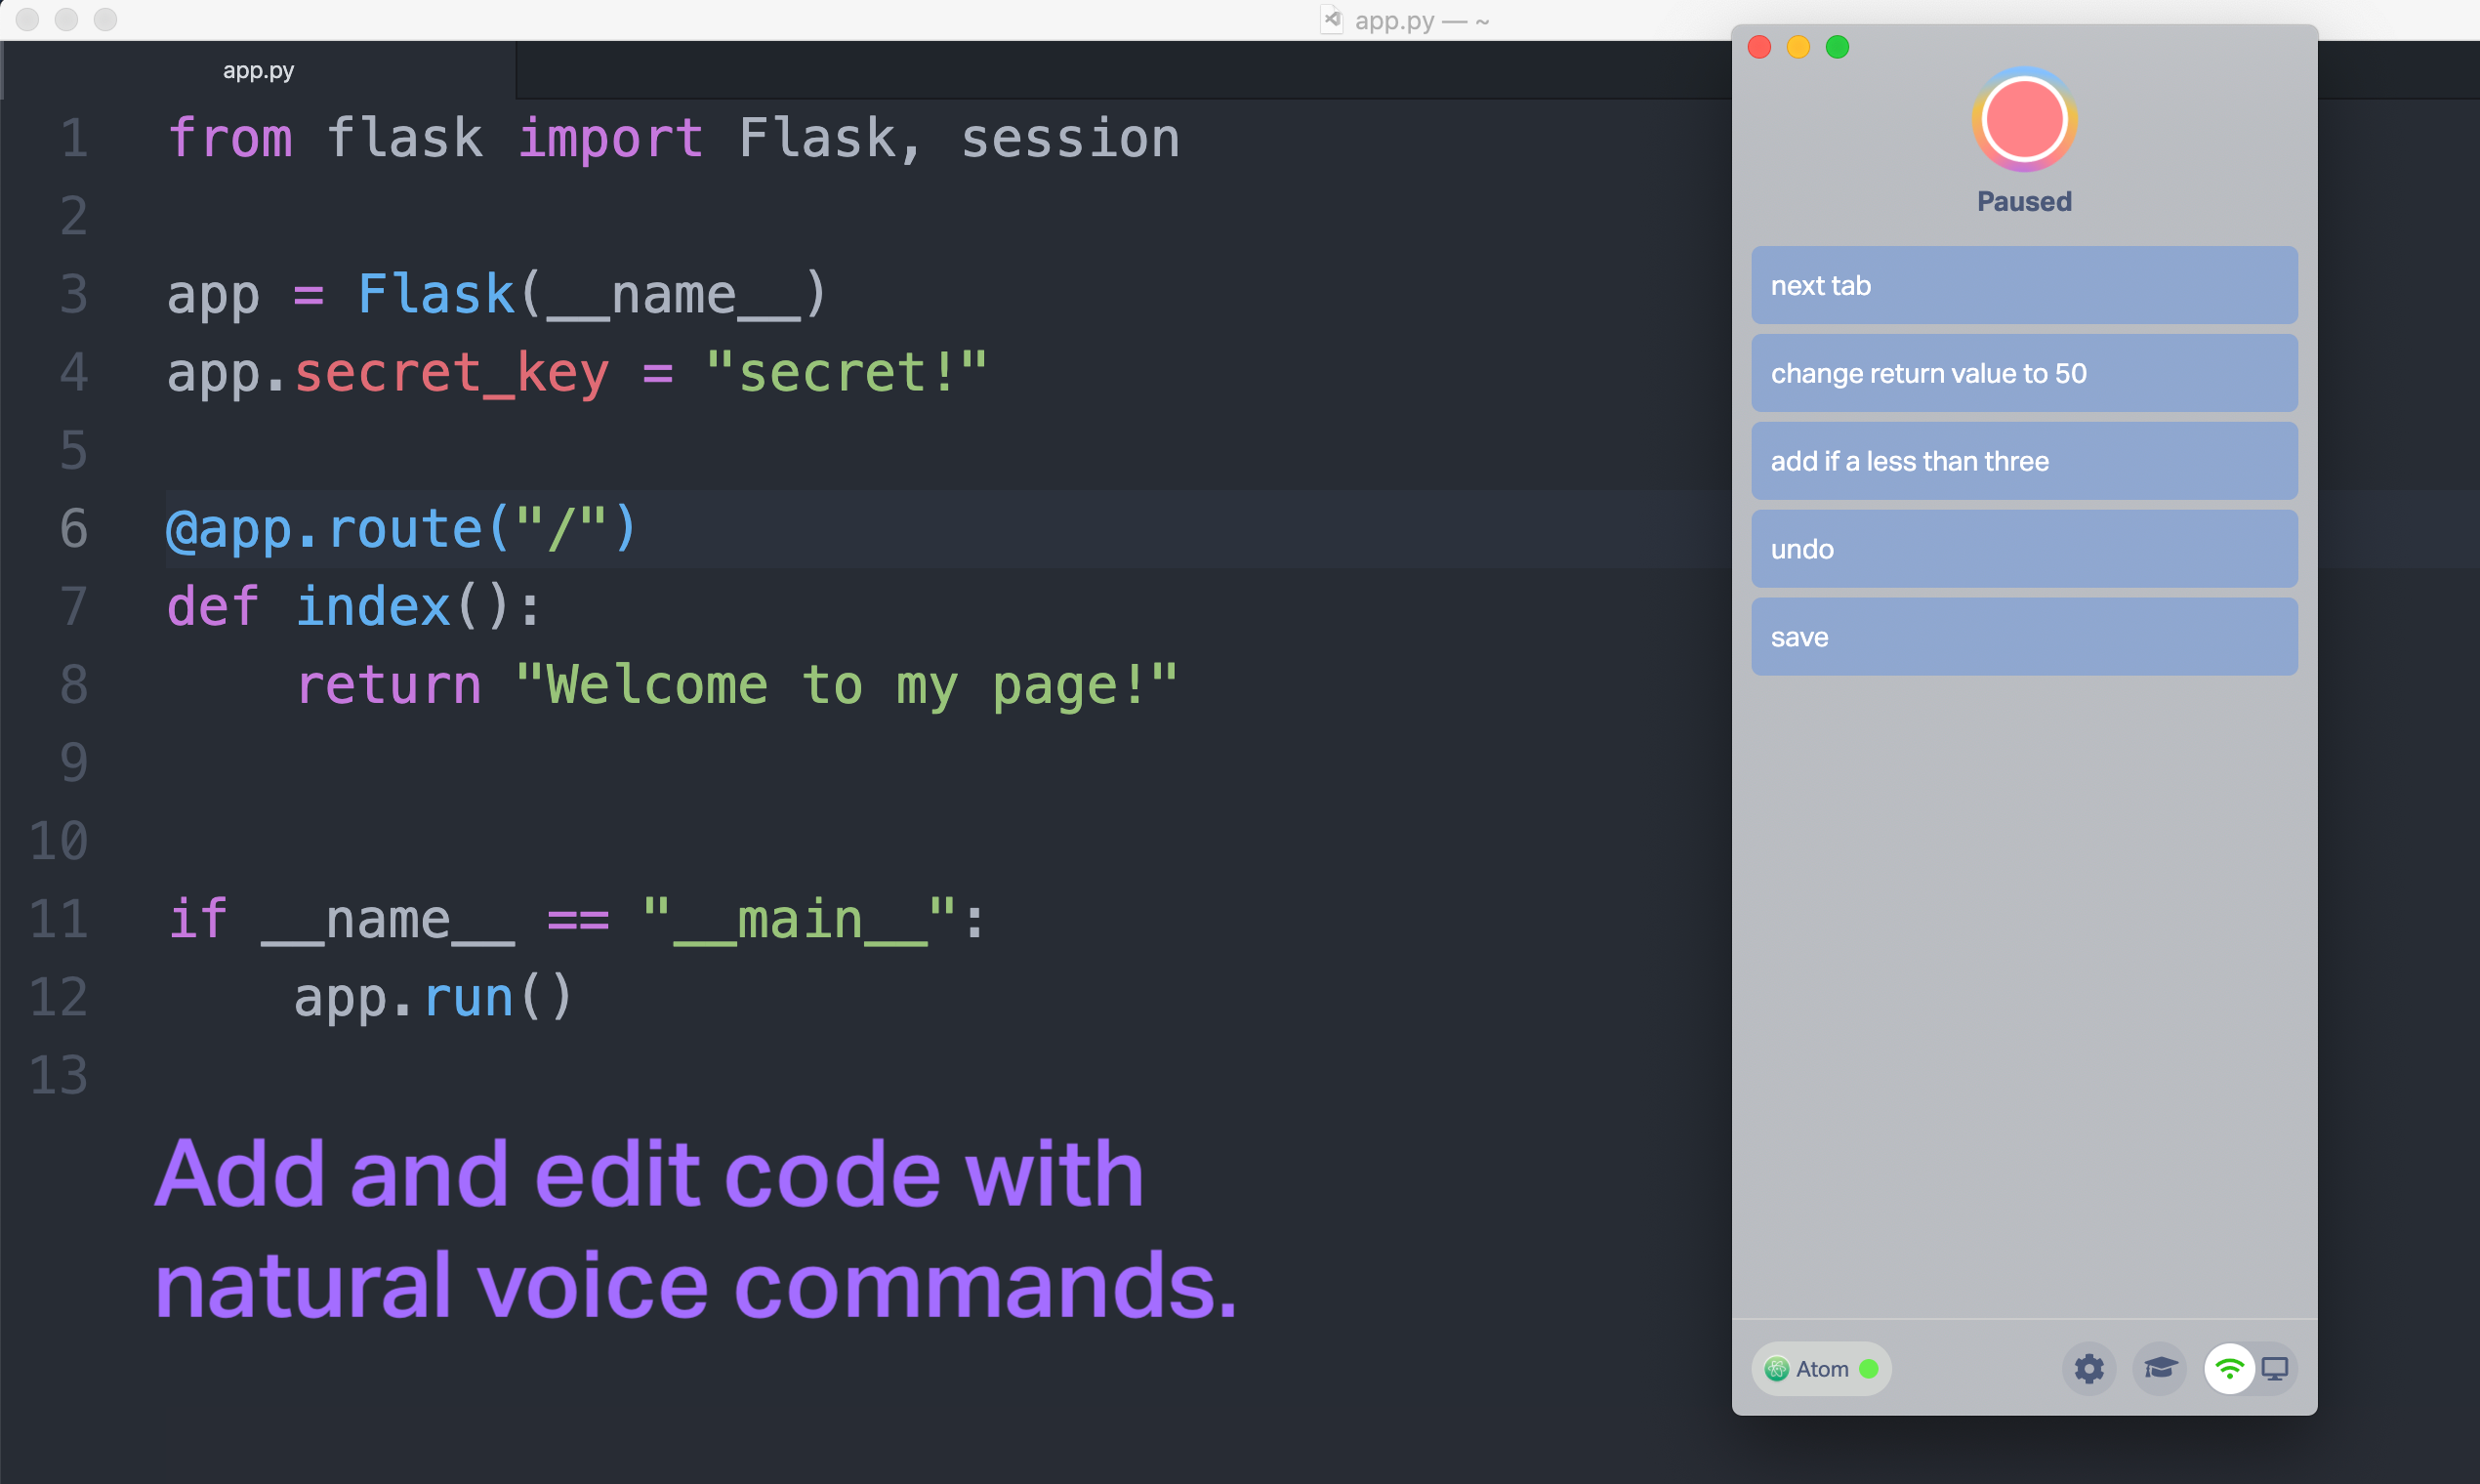The height and width of the screenshot is (1484, 2480).
Task: Select the Wi-Fi input mode icon
Action: (x=2228, y=1369)
